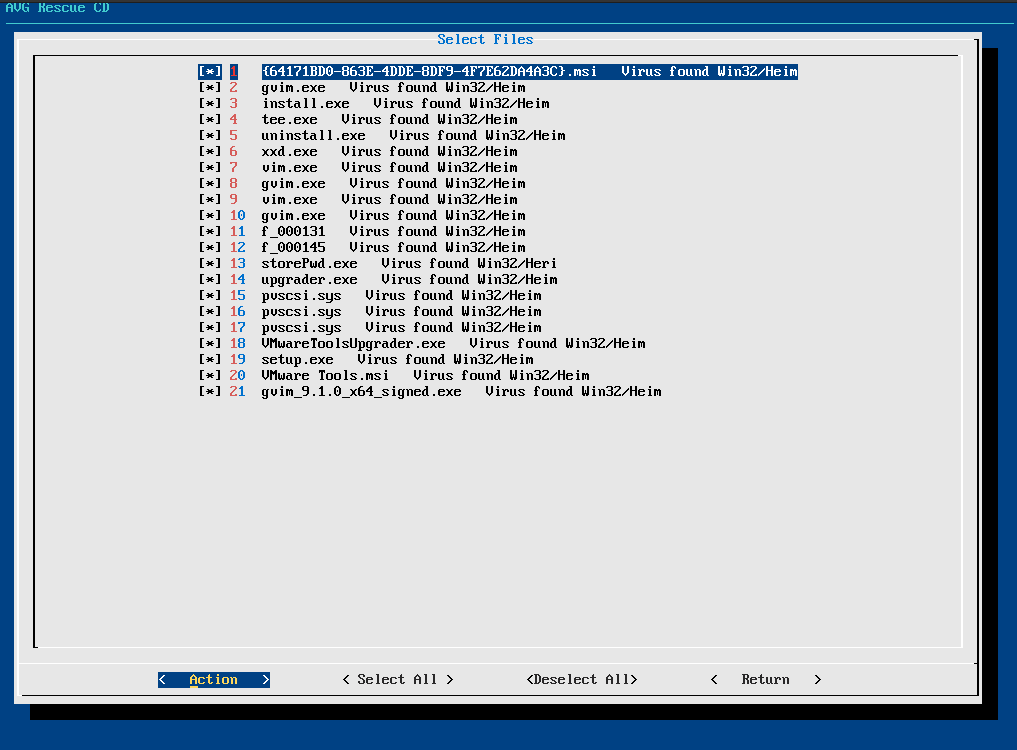Select the setup.exe file name
This screenshot has width=1017, height=750.
coord(297,359)
